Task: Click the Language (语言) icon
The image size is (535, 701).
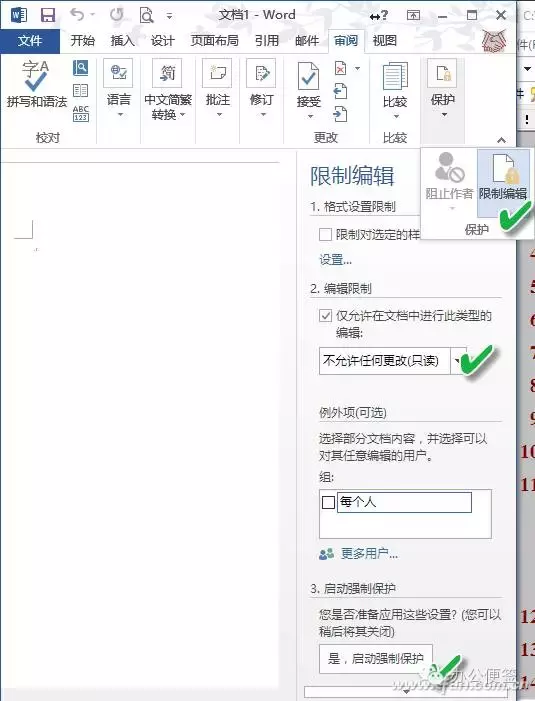Action: point(118,72)
